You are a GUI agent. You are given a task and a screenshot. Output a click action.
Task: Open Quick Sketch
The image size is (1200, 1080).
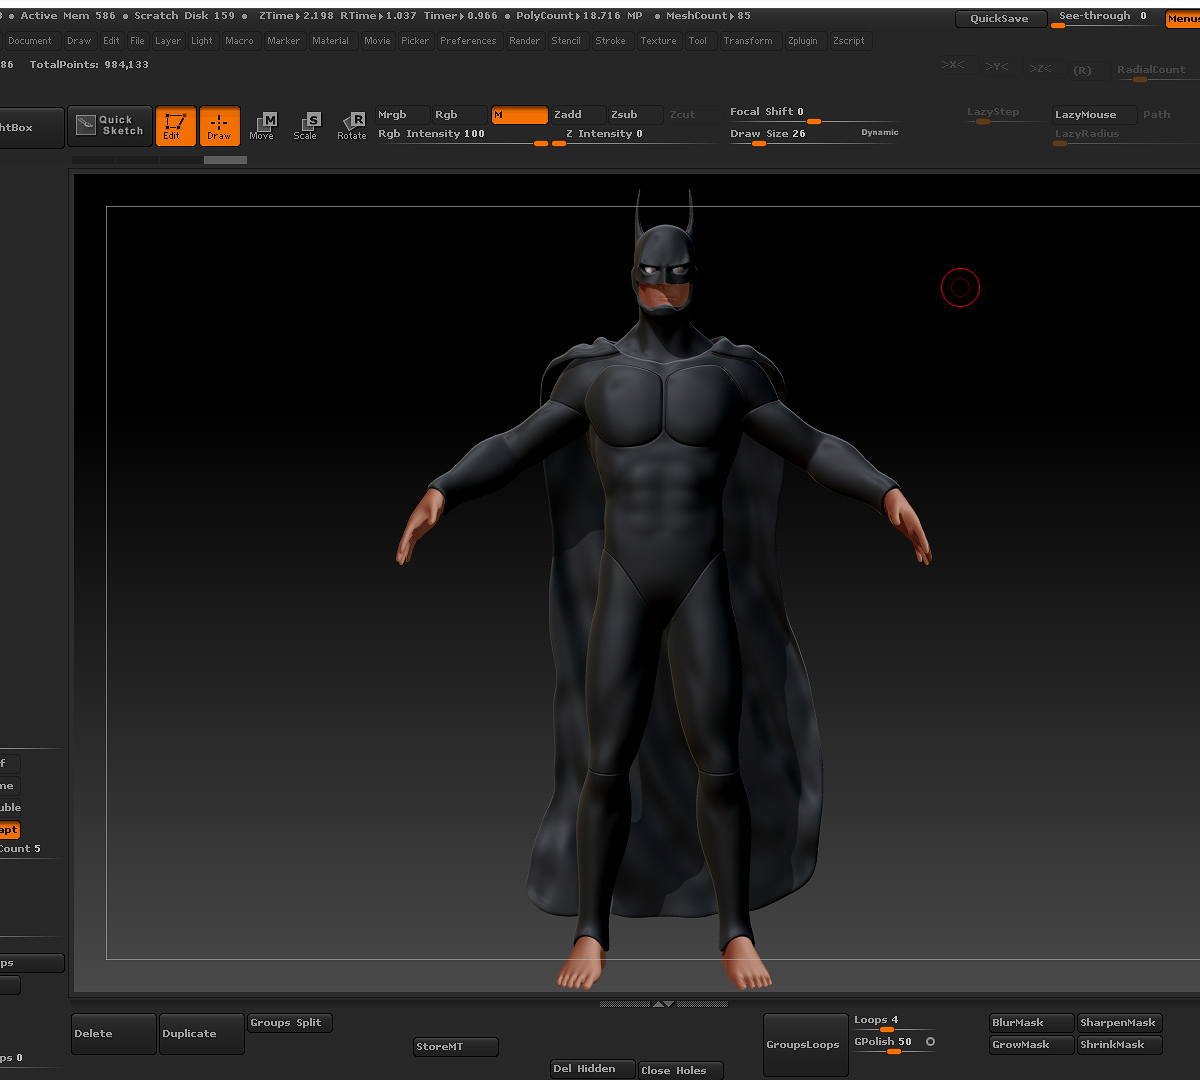tap(111, 126)
